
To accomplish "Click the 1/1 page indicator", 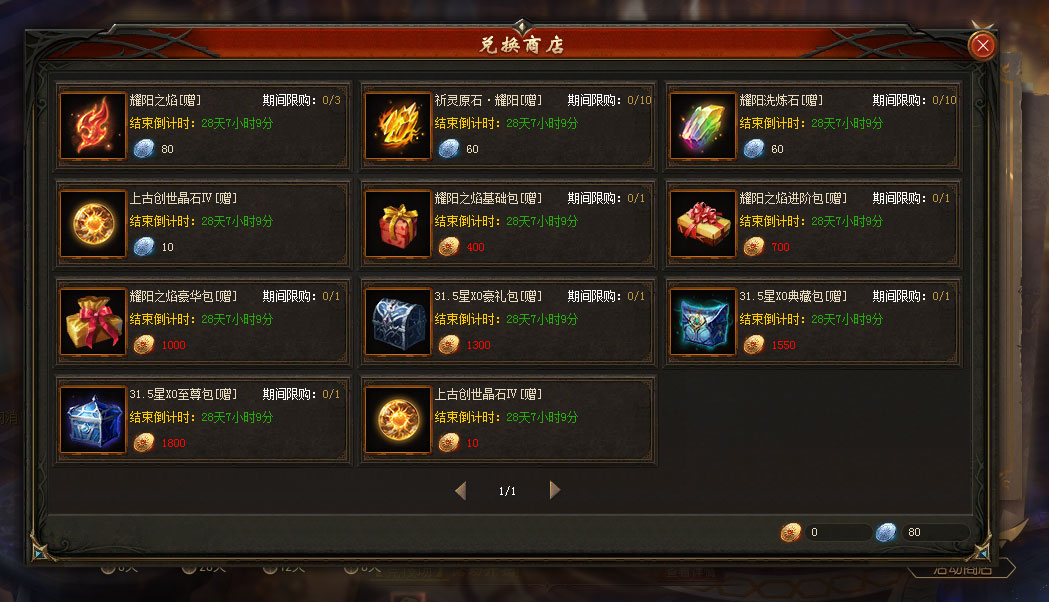I will click(507, 491).
